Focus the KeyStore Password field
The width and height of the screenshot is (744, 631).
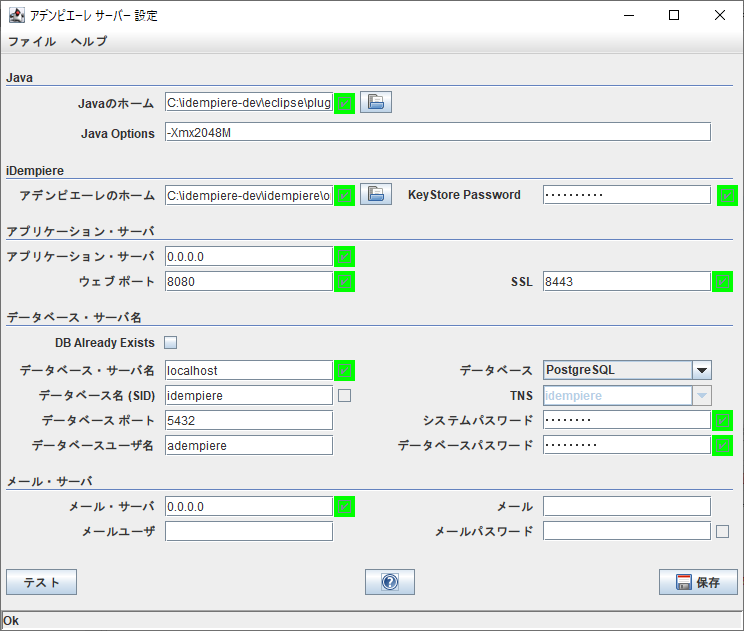627,195
